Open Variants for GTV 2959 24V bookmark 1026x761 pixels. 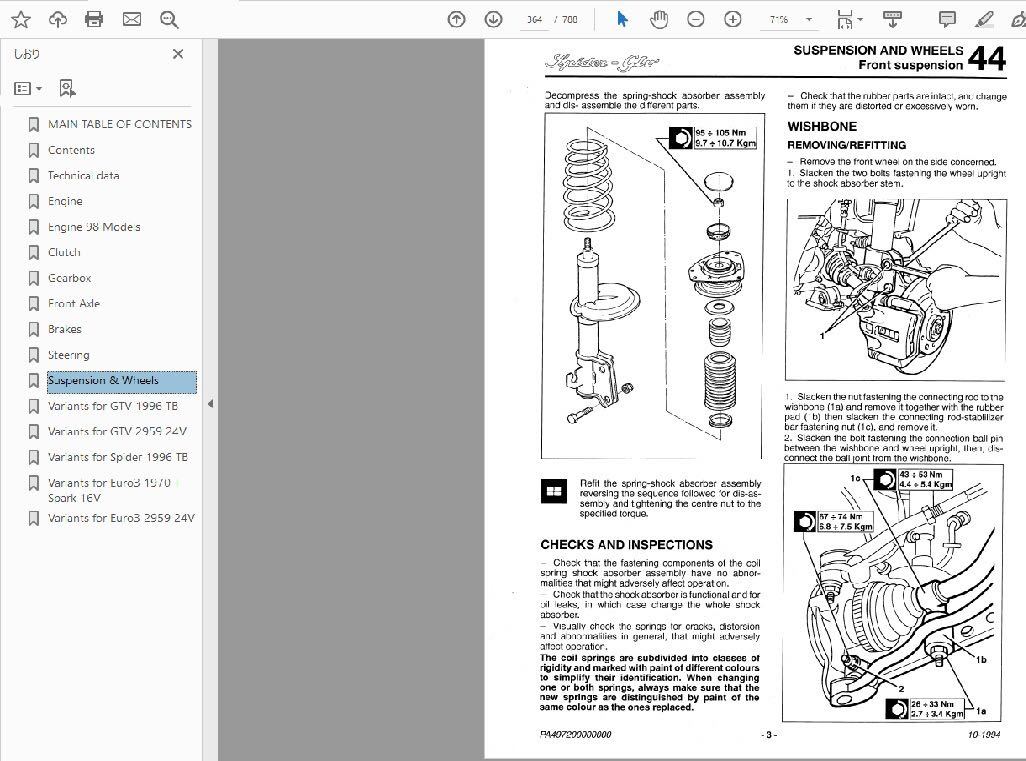117,432
